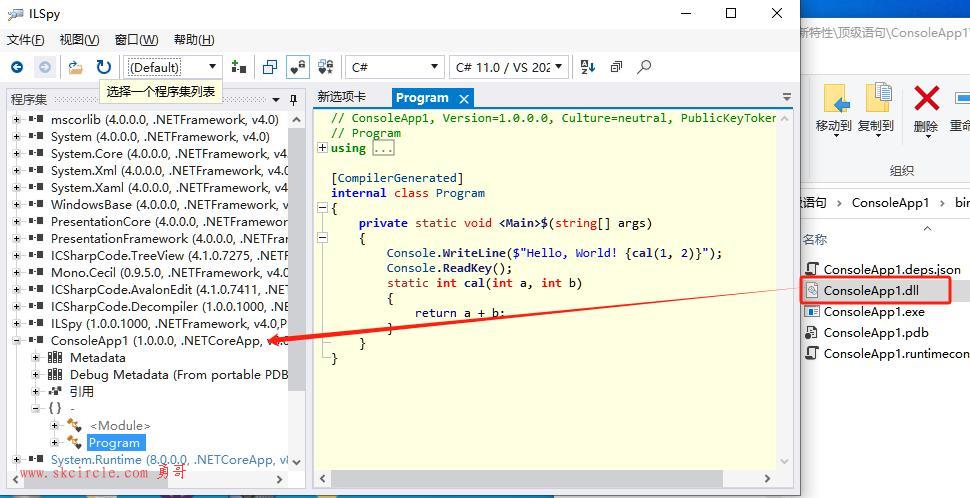The width and height of the screenshot is (970, 498).
Task: Select ICSharpCode.AvalonEdit assembly in tree
Action: pos(169,290)
